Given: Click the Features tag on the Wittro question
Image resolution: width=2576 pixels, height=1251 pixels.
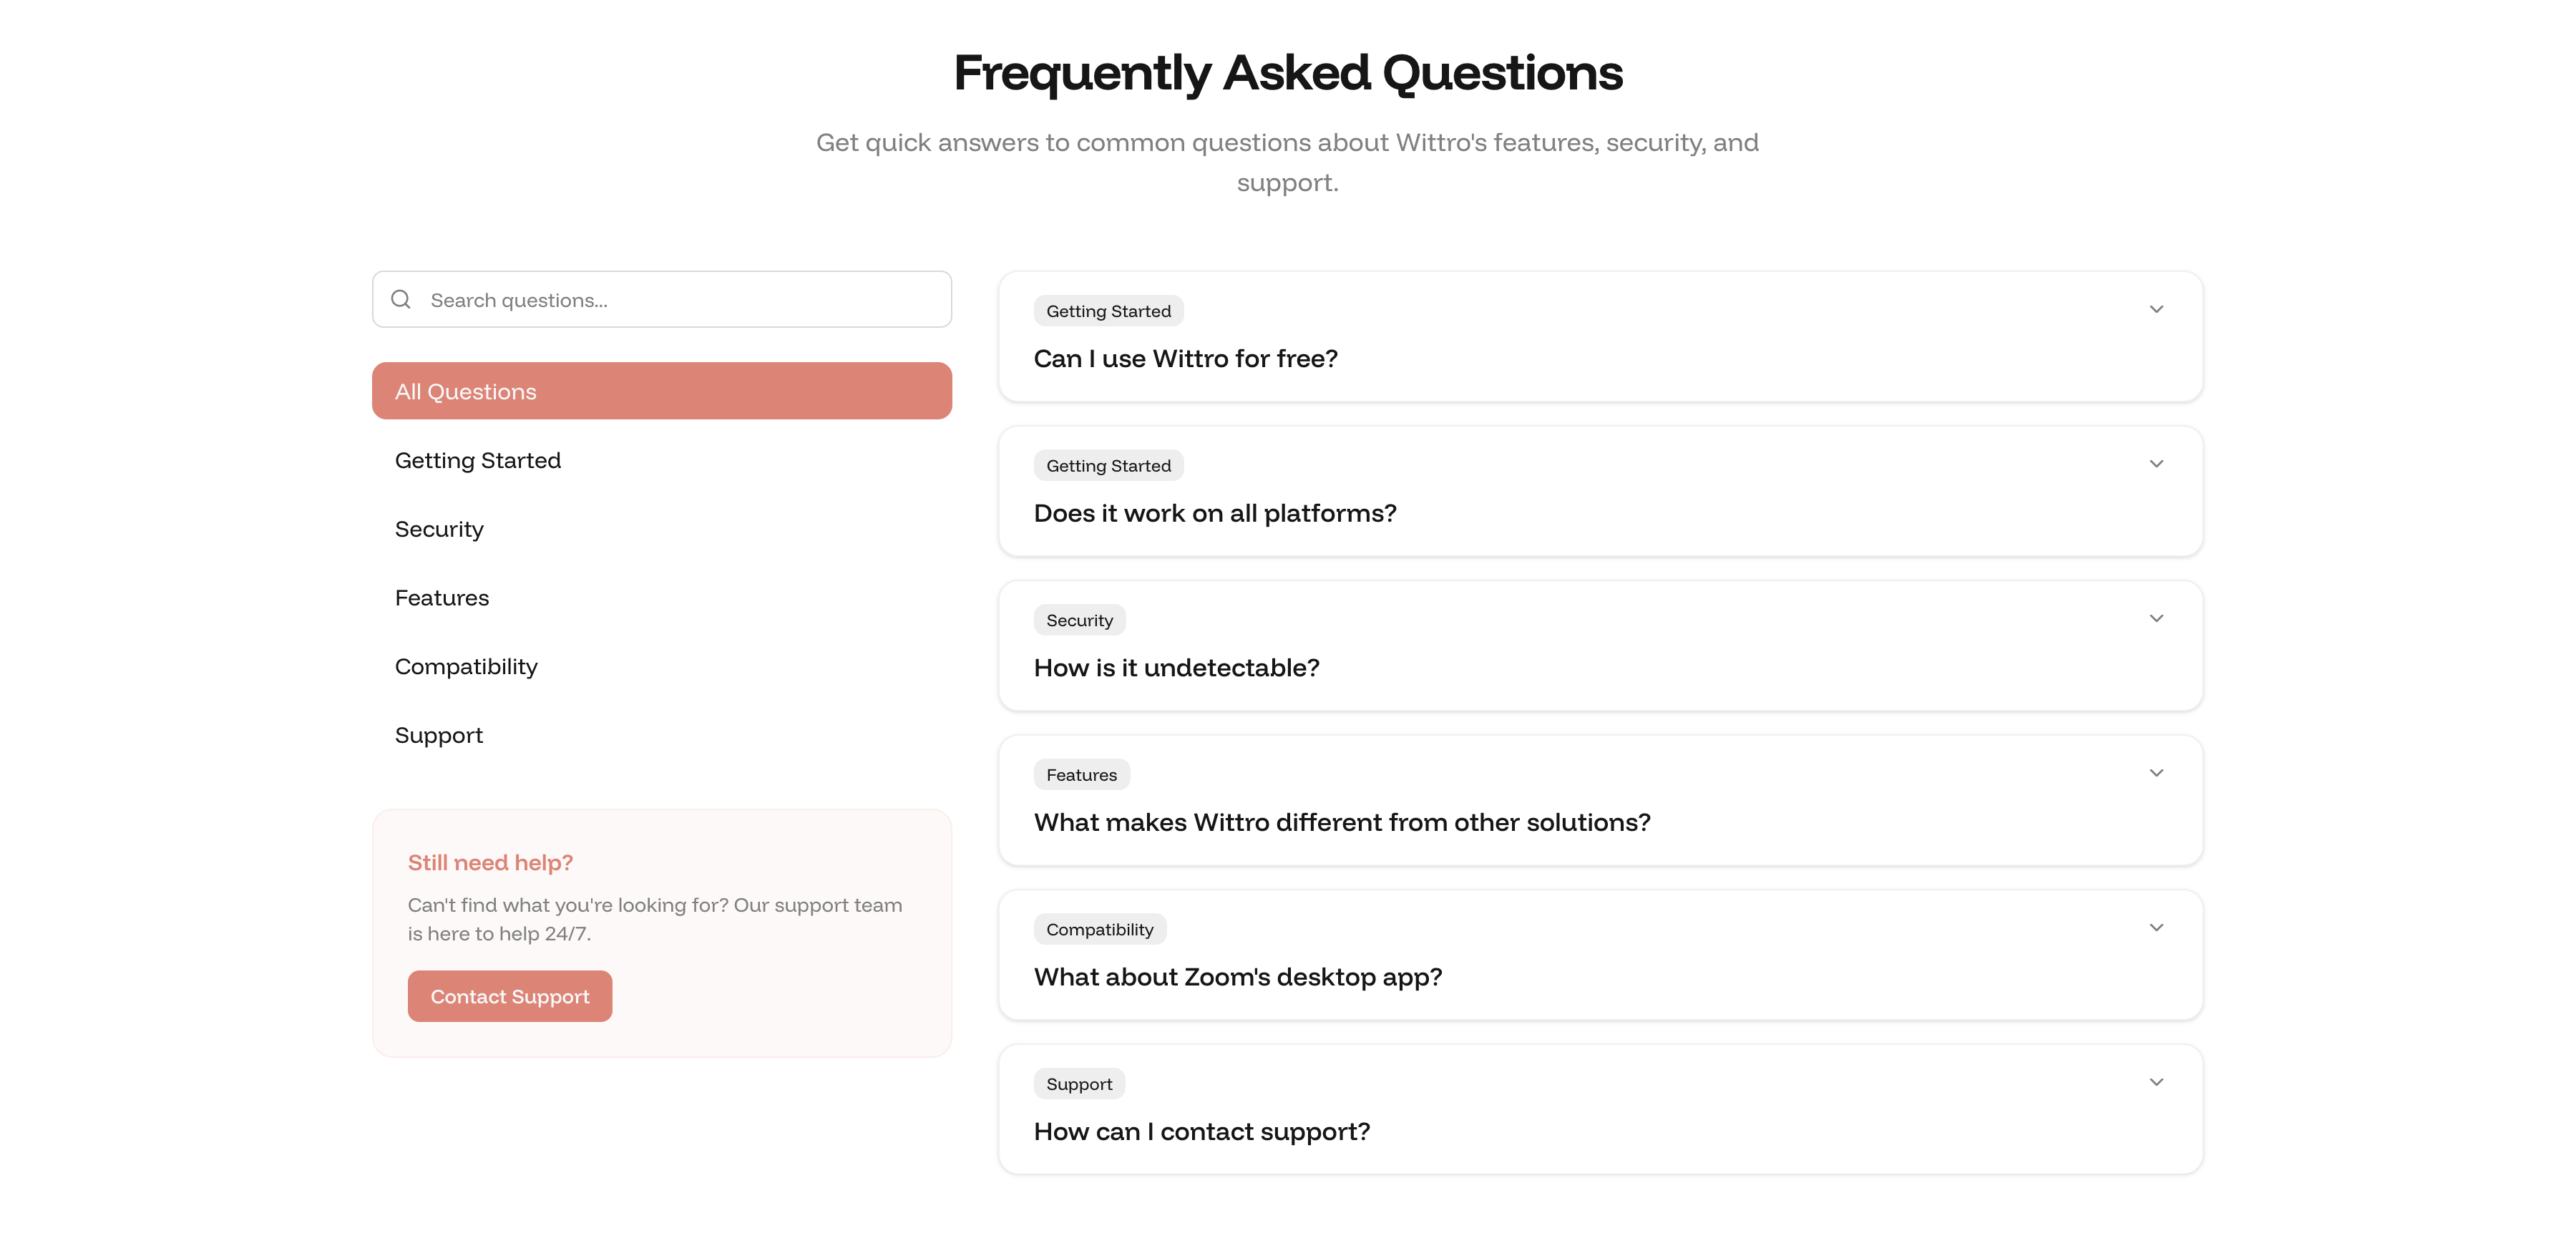Looking at the screenshot, I should click(1081, 775).
